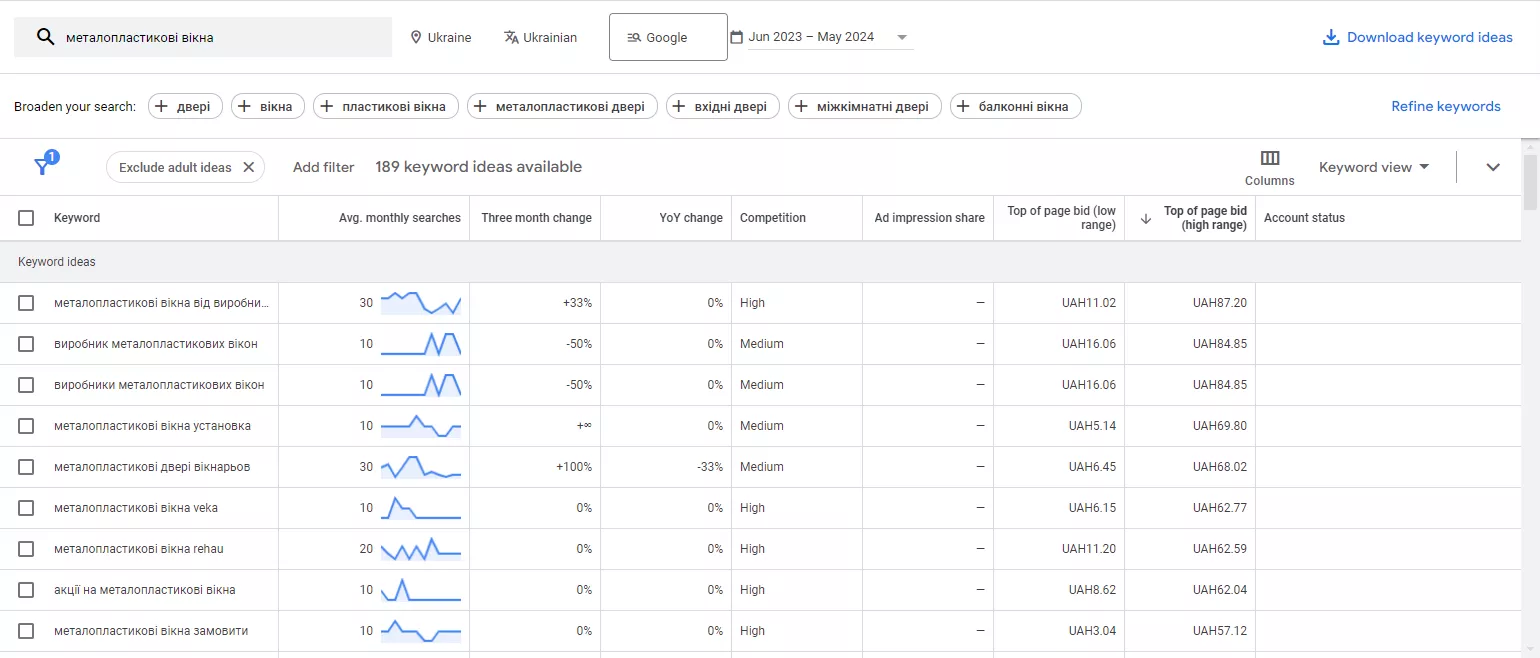The width and height of the screenshot is (1540, 658).
Task: Expand the Jun 2023 – May 2024 date dropdown
Action: [902, 37]
